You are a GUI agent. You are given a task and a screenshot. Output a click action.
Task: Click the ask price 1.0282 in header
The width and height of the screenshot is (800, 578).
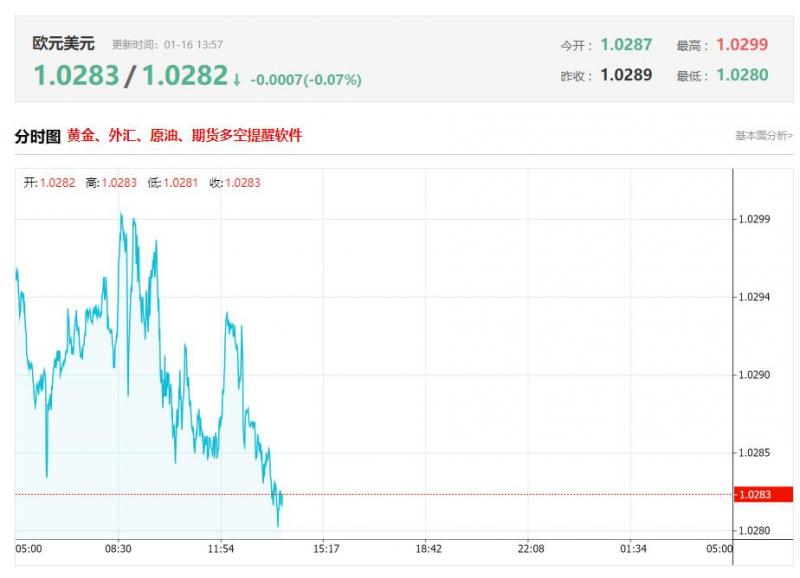[x=185, y=76]
